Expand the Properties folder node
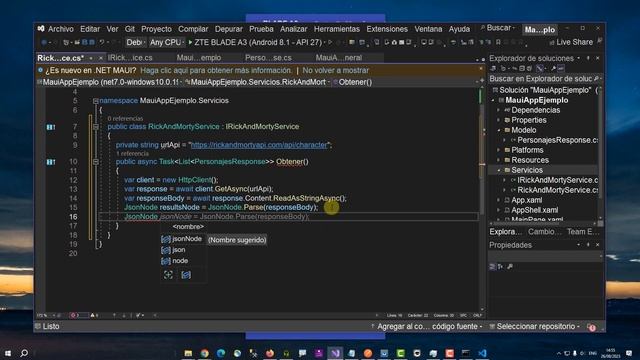Image resolution: width=640 pixels, height=360 pixels. click(x=498, y=120)
